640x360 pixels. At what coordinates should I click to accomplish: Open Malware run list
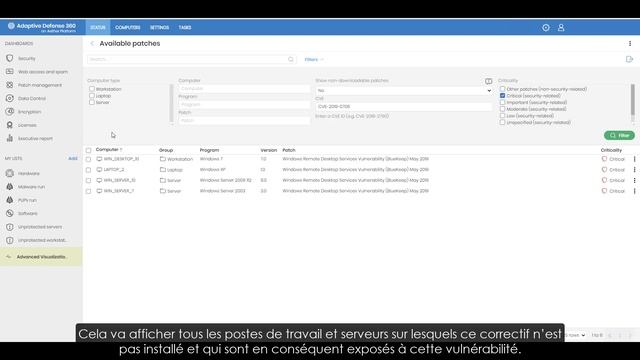[31, 187]
